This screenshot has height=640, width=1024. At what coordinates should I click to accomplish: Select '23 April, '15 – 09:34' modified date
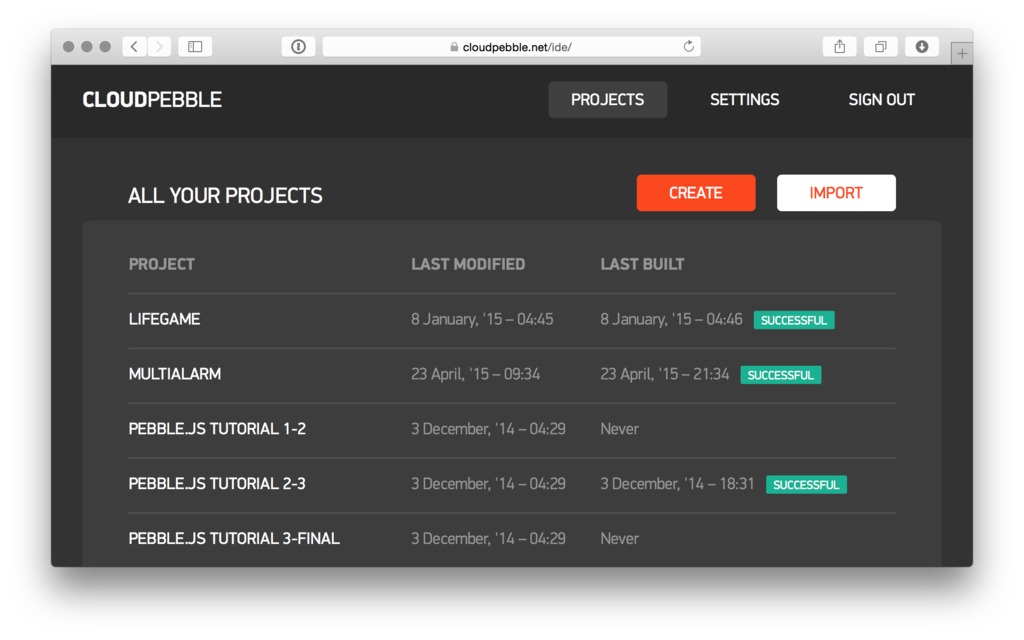(x=475, y=374)
